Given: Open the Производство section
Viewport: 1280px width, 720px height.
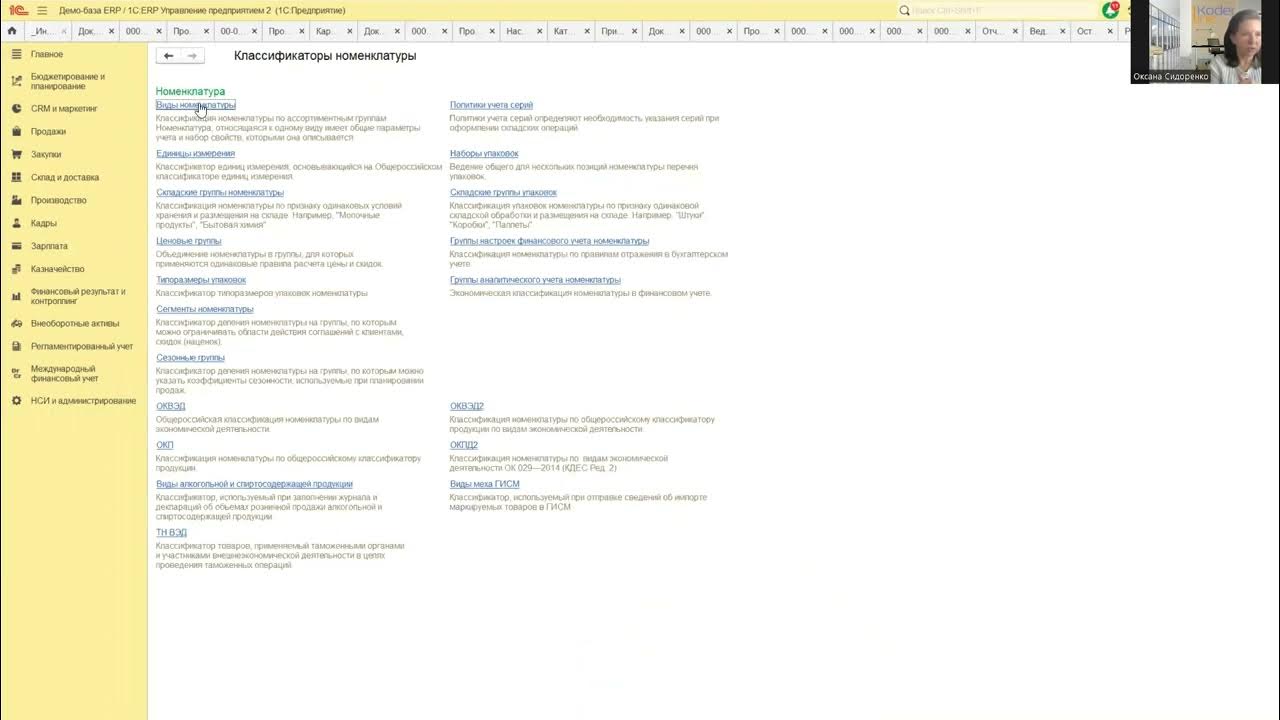Looking at the screenshot, I should pyautogui.click(x=59, y=200).
